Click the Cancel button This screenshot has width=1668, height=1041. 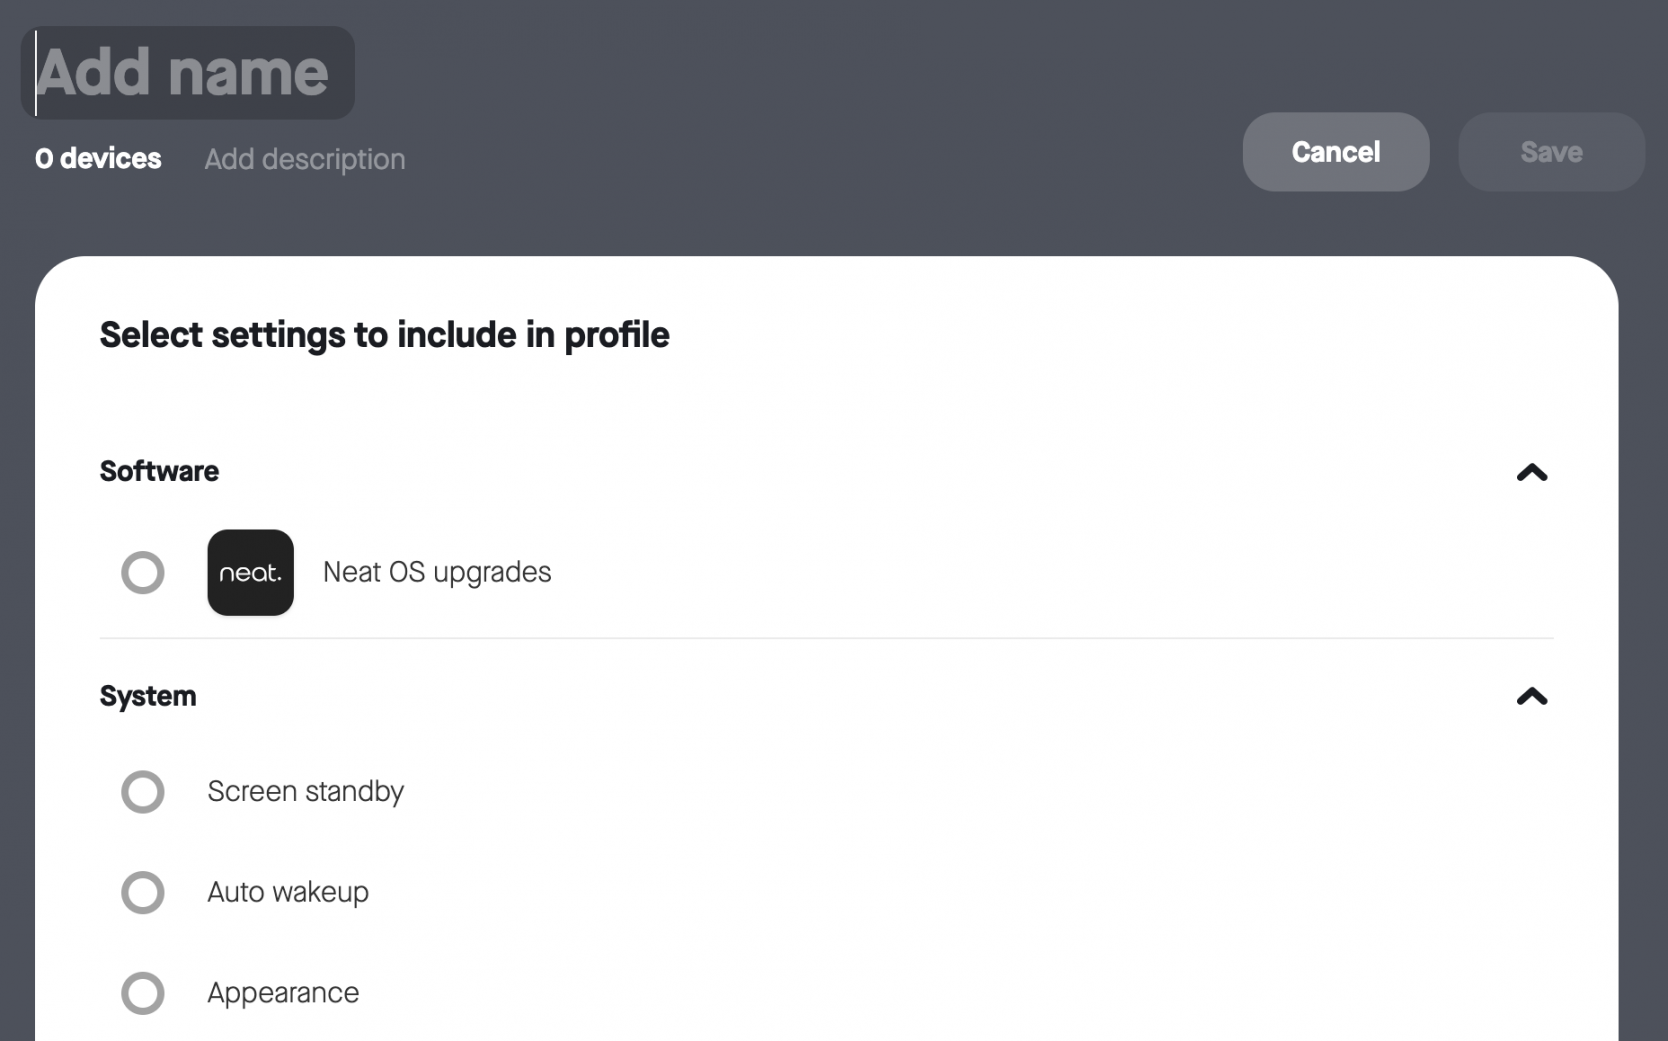click(1335, 152)
